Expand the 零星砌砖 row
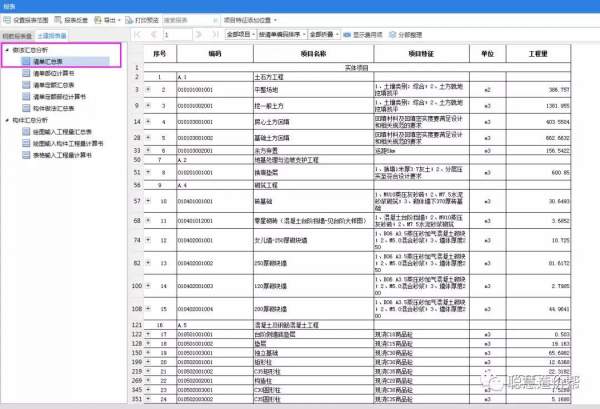The image size is (600, 409). (x=148, y=221)
